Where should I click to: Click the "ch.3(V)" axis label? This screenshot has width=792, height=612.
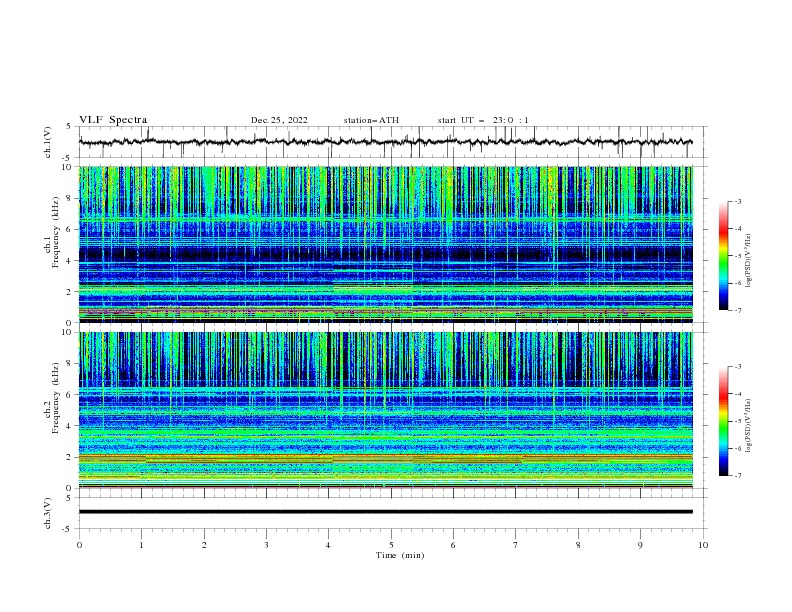pyautogui.click(x=47, y=513)
